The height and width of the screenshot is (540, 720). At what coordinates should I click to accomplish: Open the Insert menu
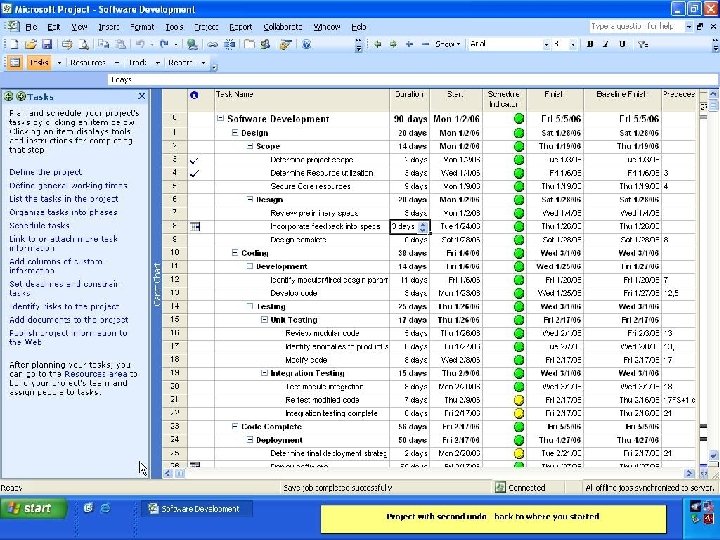tap(108, 27)
